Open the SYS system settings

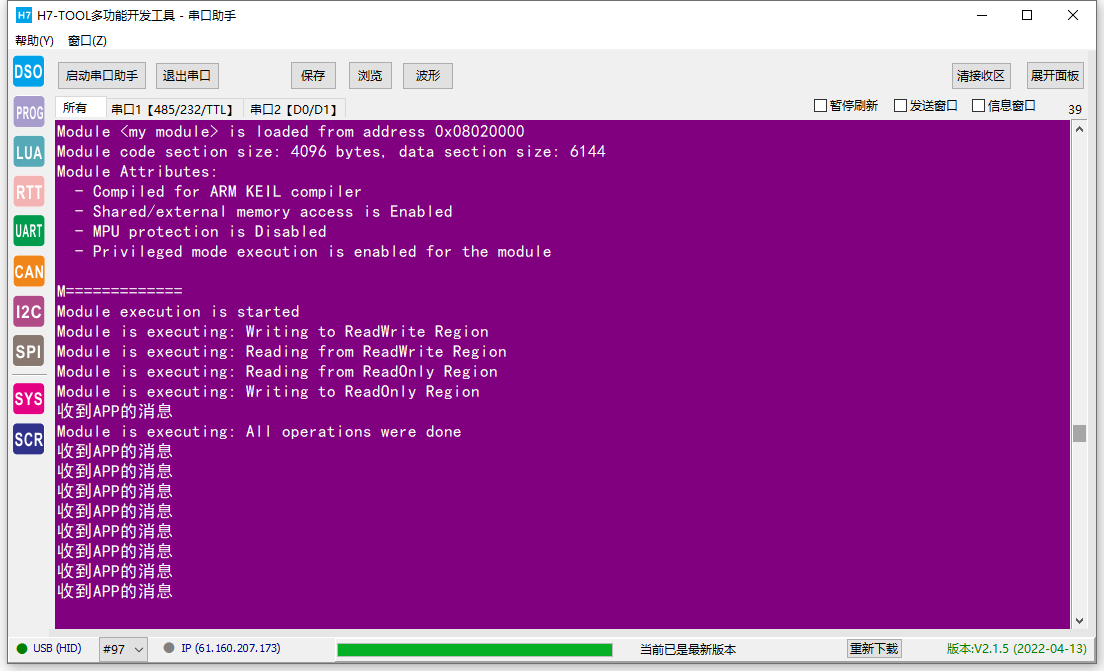pos(29,399)
